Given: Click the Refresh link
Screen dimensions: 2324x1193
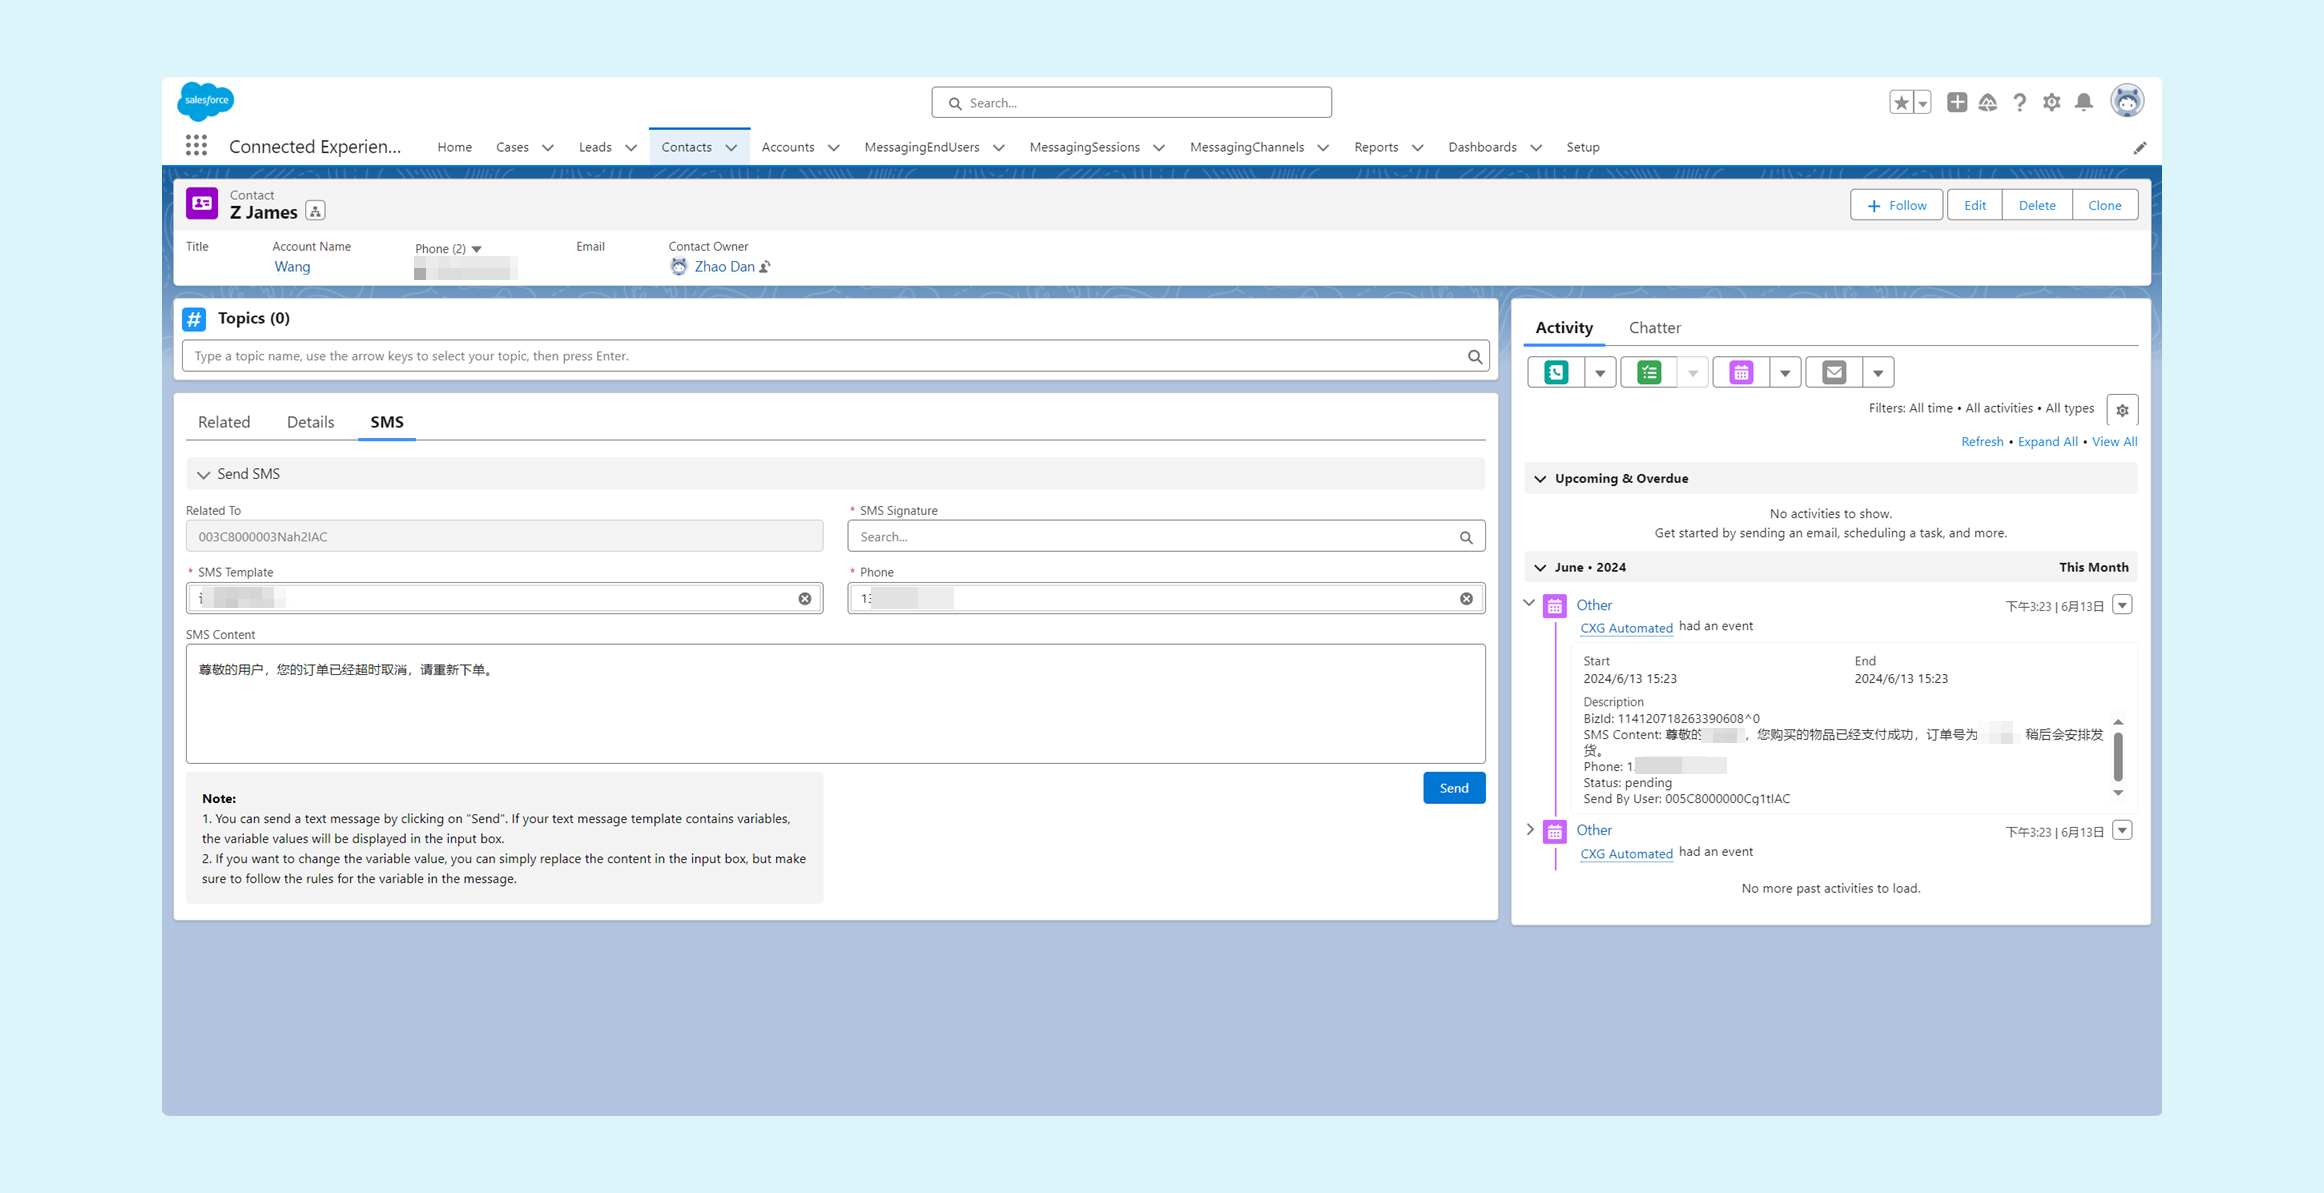Looking at the screenshot, I should pyautogui.click(x=1981, y=442).
